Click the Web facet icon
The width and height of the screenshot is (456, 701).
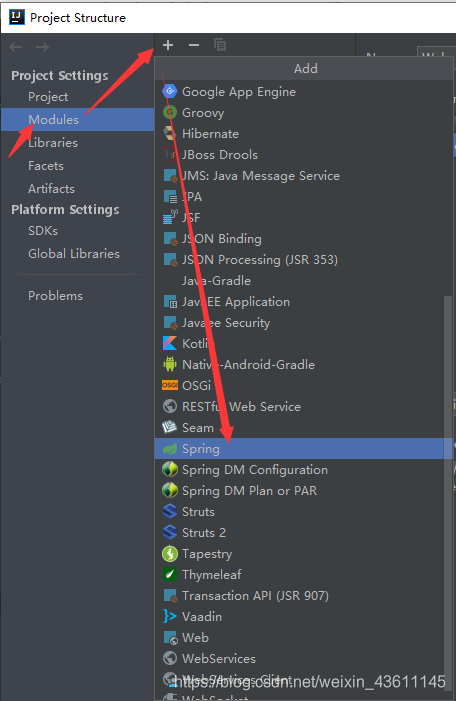[170, 638]
